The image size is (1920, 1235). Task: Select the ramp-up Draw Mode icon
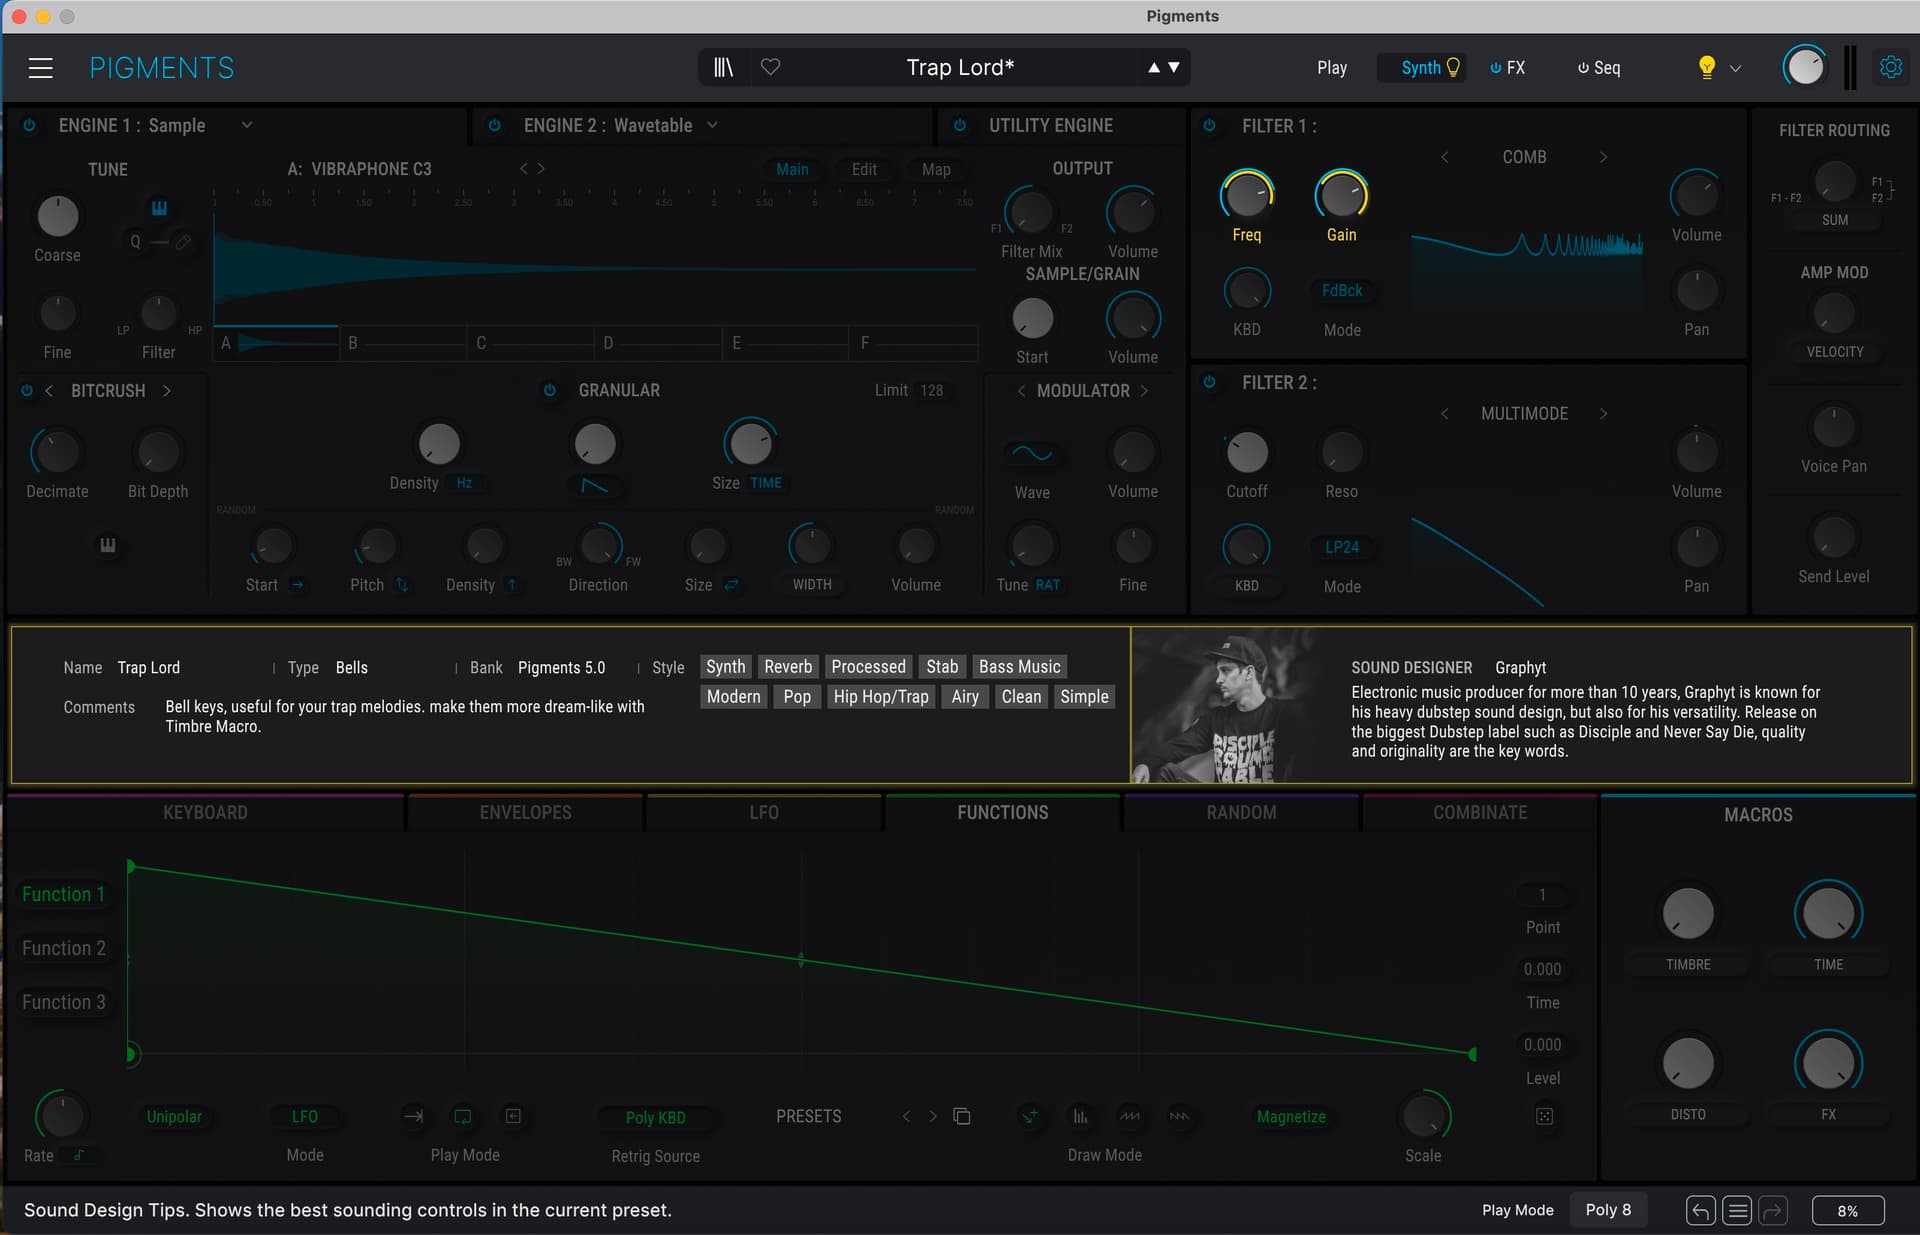(x=1130, y=1116)
